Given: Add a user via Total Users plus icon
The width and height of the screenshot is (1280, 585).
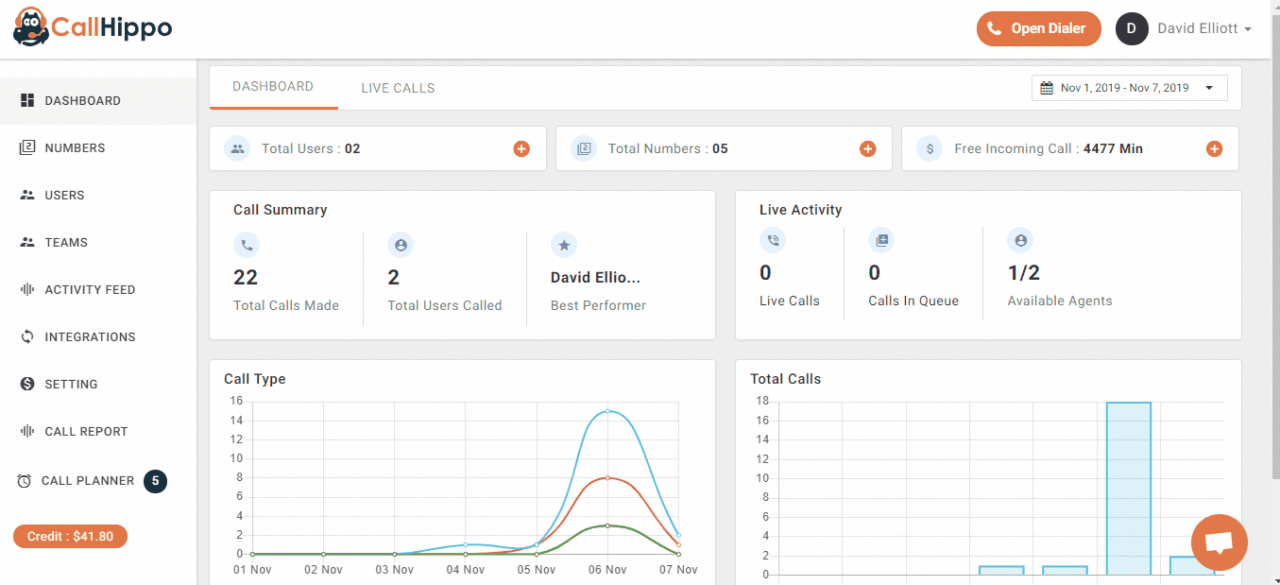Looking at the screenshot, I should 521,149.
